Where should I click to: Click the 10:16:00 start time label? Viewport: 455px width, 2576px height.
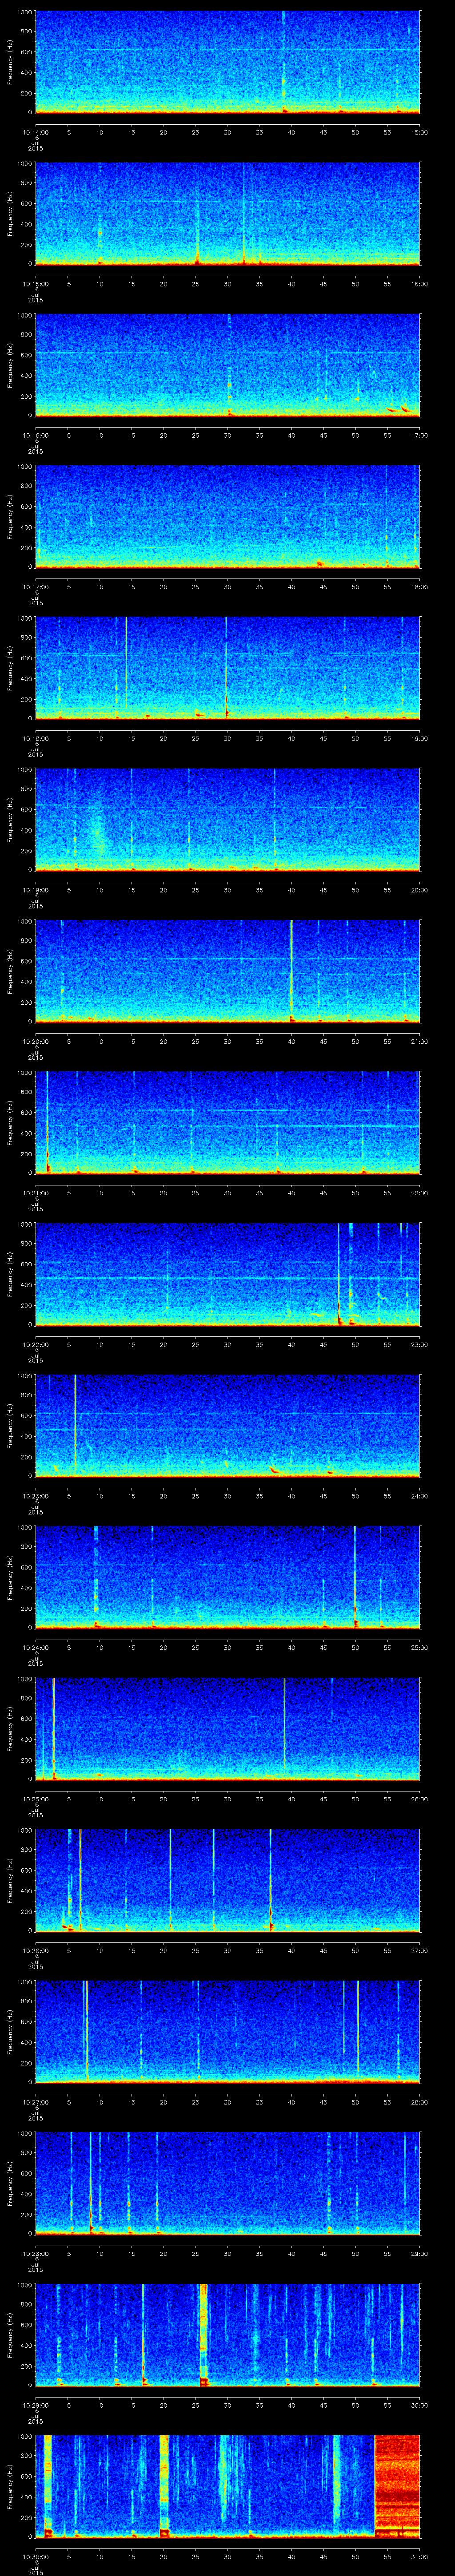point(35,435)
